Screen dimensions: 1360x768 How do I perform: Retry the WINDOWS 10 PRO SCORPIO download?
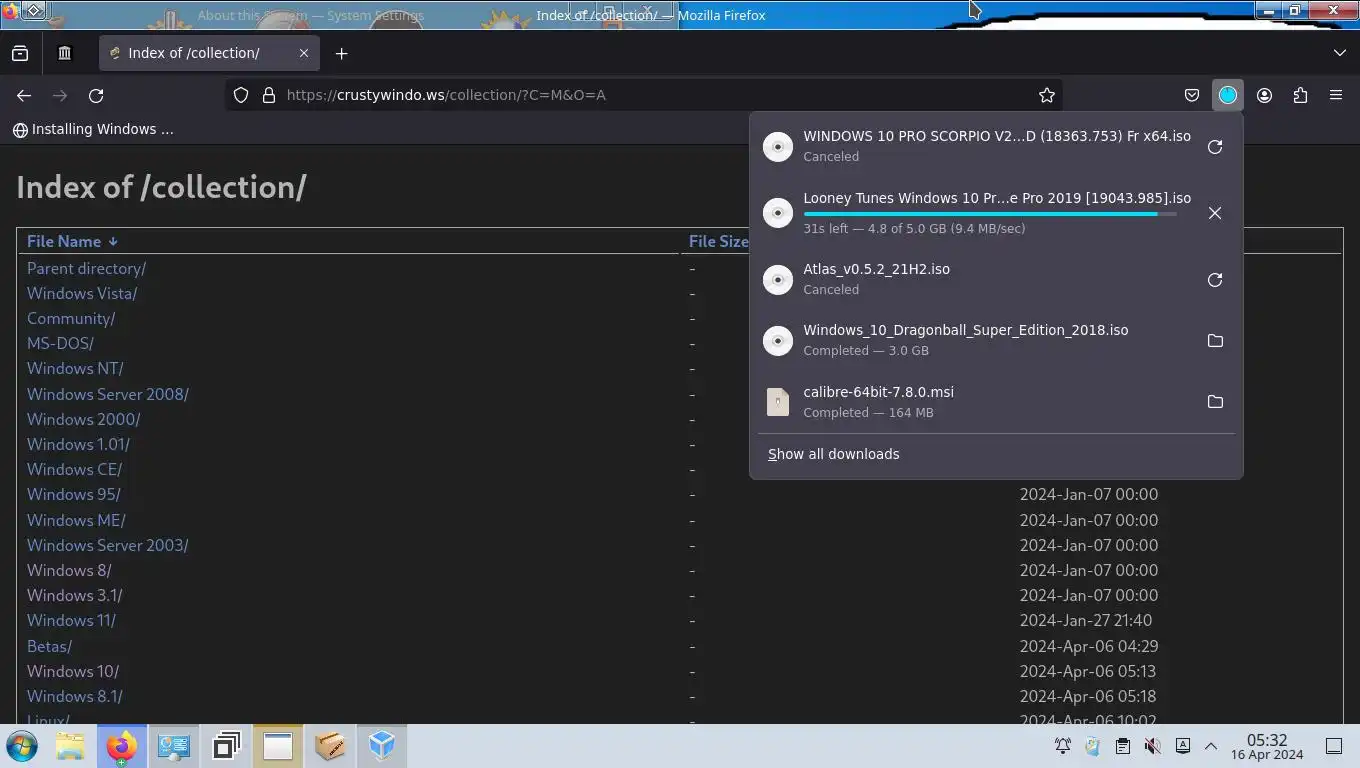coord(1215,147)
